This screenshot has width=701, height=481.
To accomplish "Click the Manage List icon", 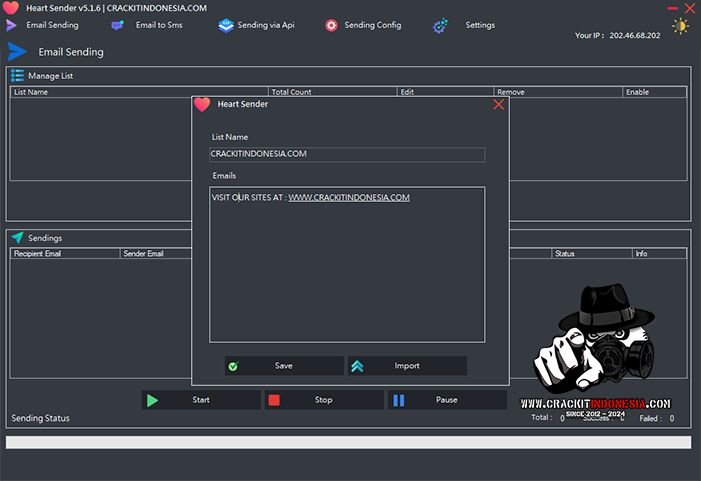I will point(17,75).
